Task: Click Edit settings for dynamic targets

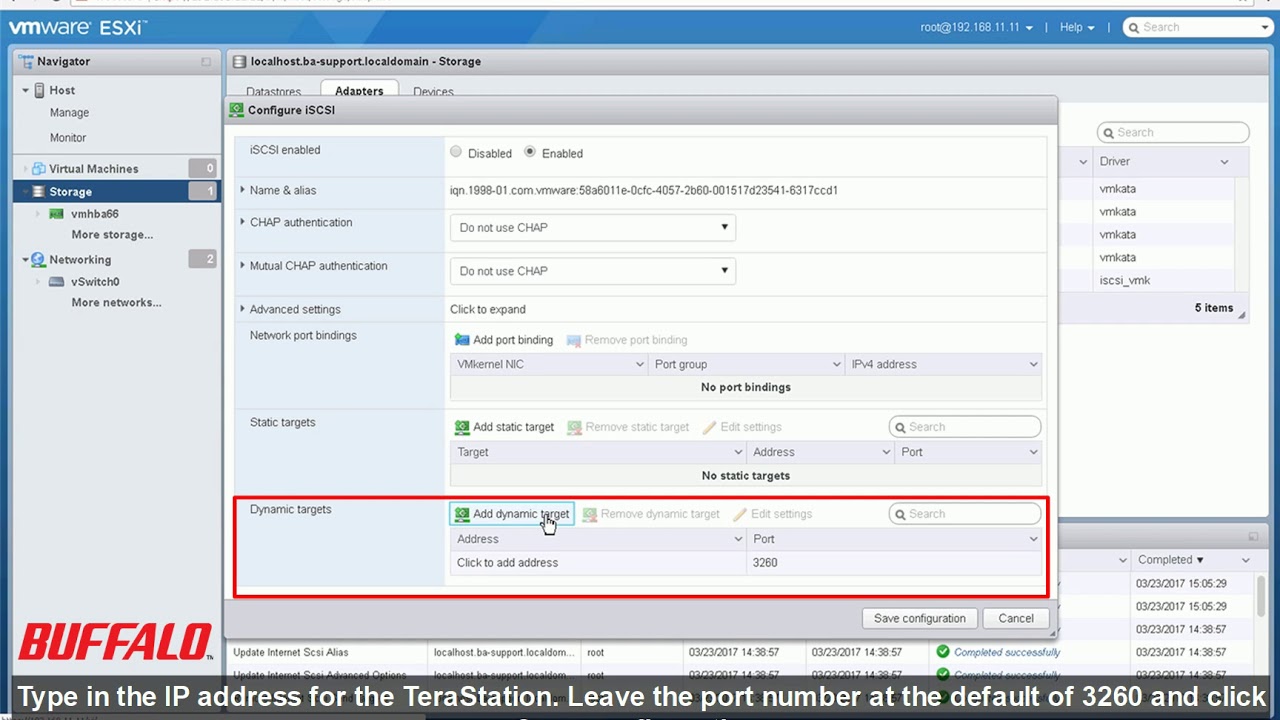Action: pyautogui.click(x=773, y=514)
